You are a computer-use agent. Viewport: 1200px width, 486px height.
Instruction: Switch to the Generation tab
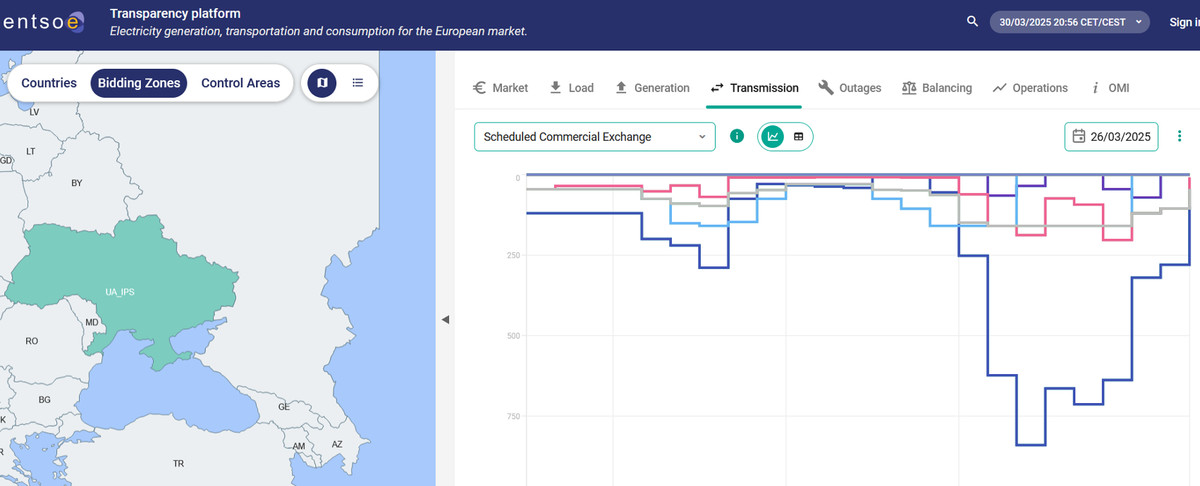pyautogui.click(x=651, y=88)
